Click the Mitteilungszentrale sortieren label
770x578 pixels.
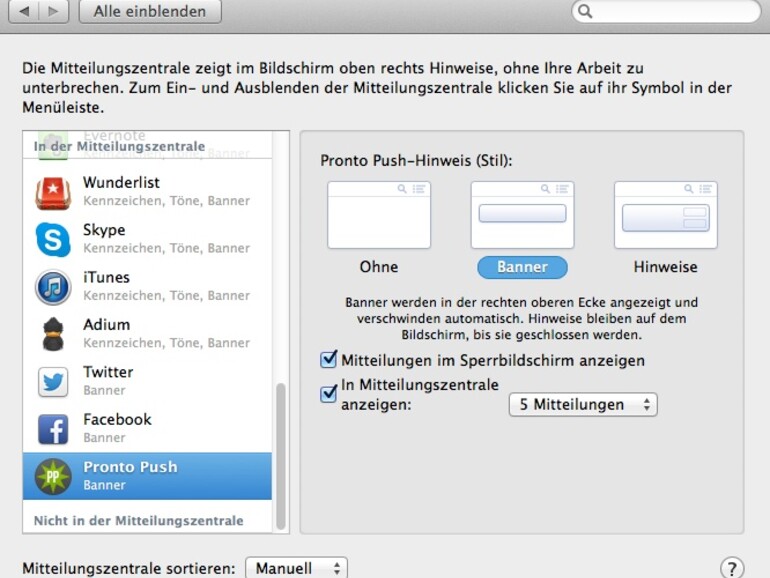(129, 569)
